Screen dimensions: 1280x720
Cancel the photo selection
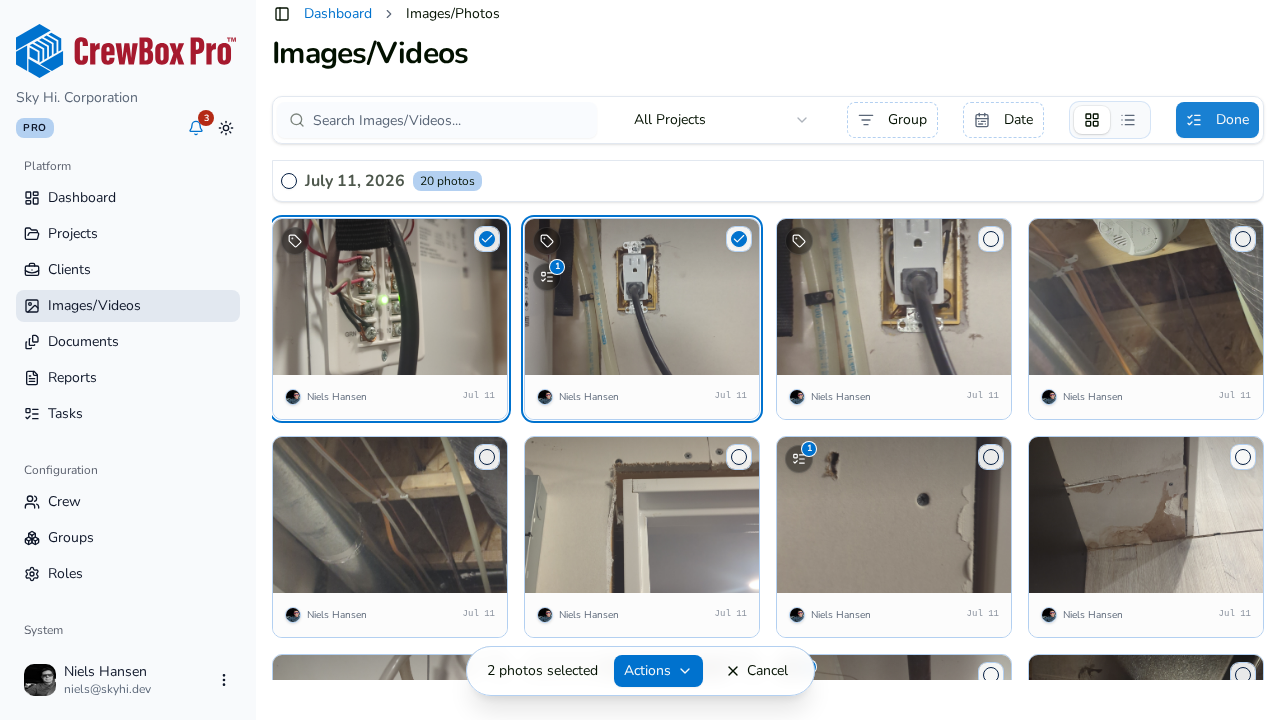(x=757, y=671)
